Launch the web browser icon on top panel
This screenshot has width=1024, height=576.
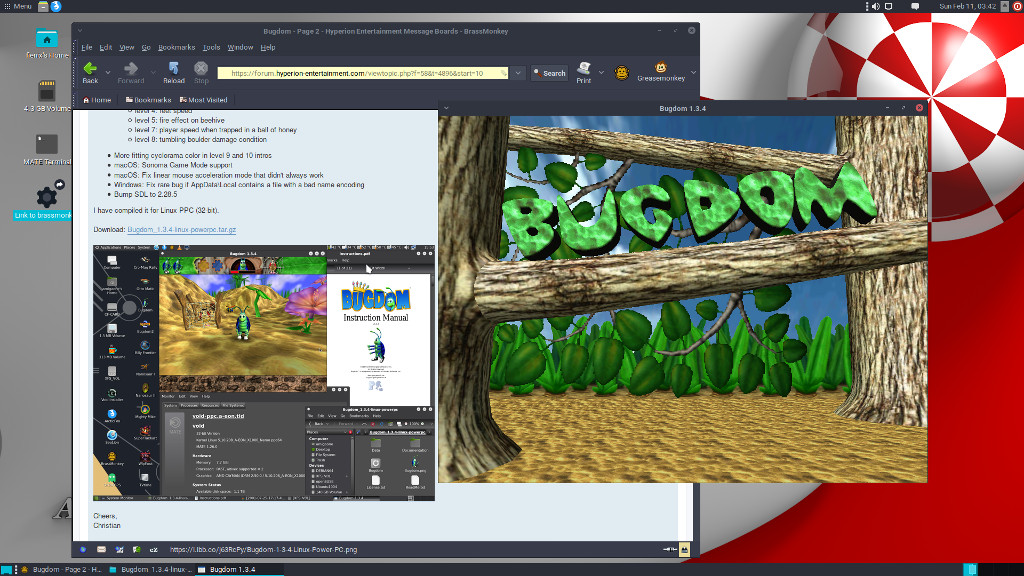point(56,6)
